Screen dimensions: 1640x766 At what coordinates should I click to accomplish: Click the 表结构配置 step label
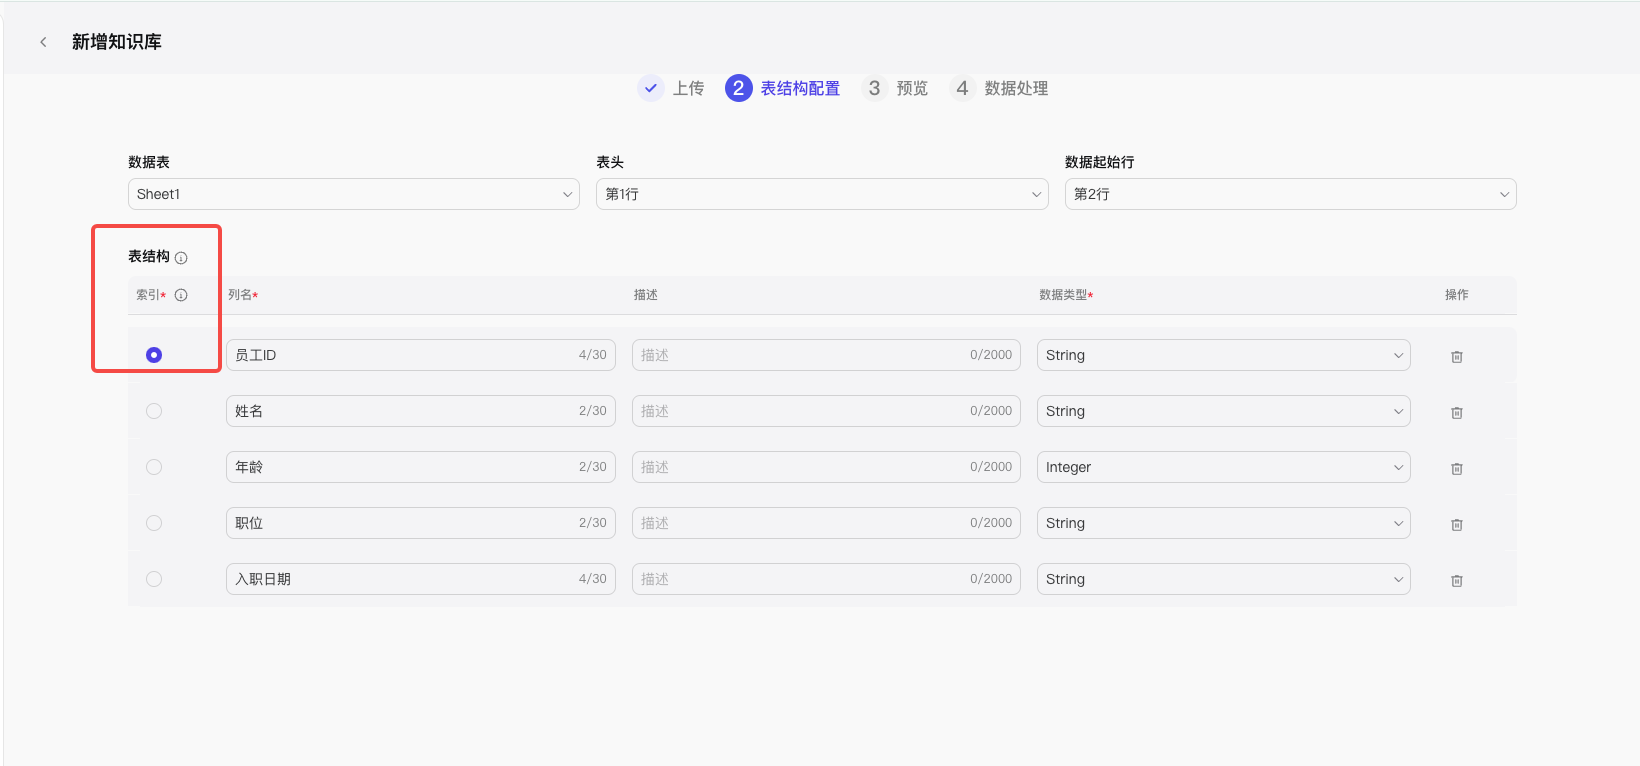800,88
